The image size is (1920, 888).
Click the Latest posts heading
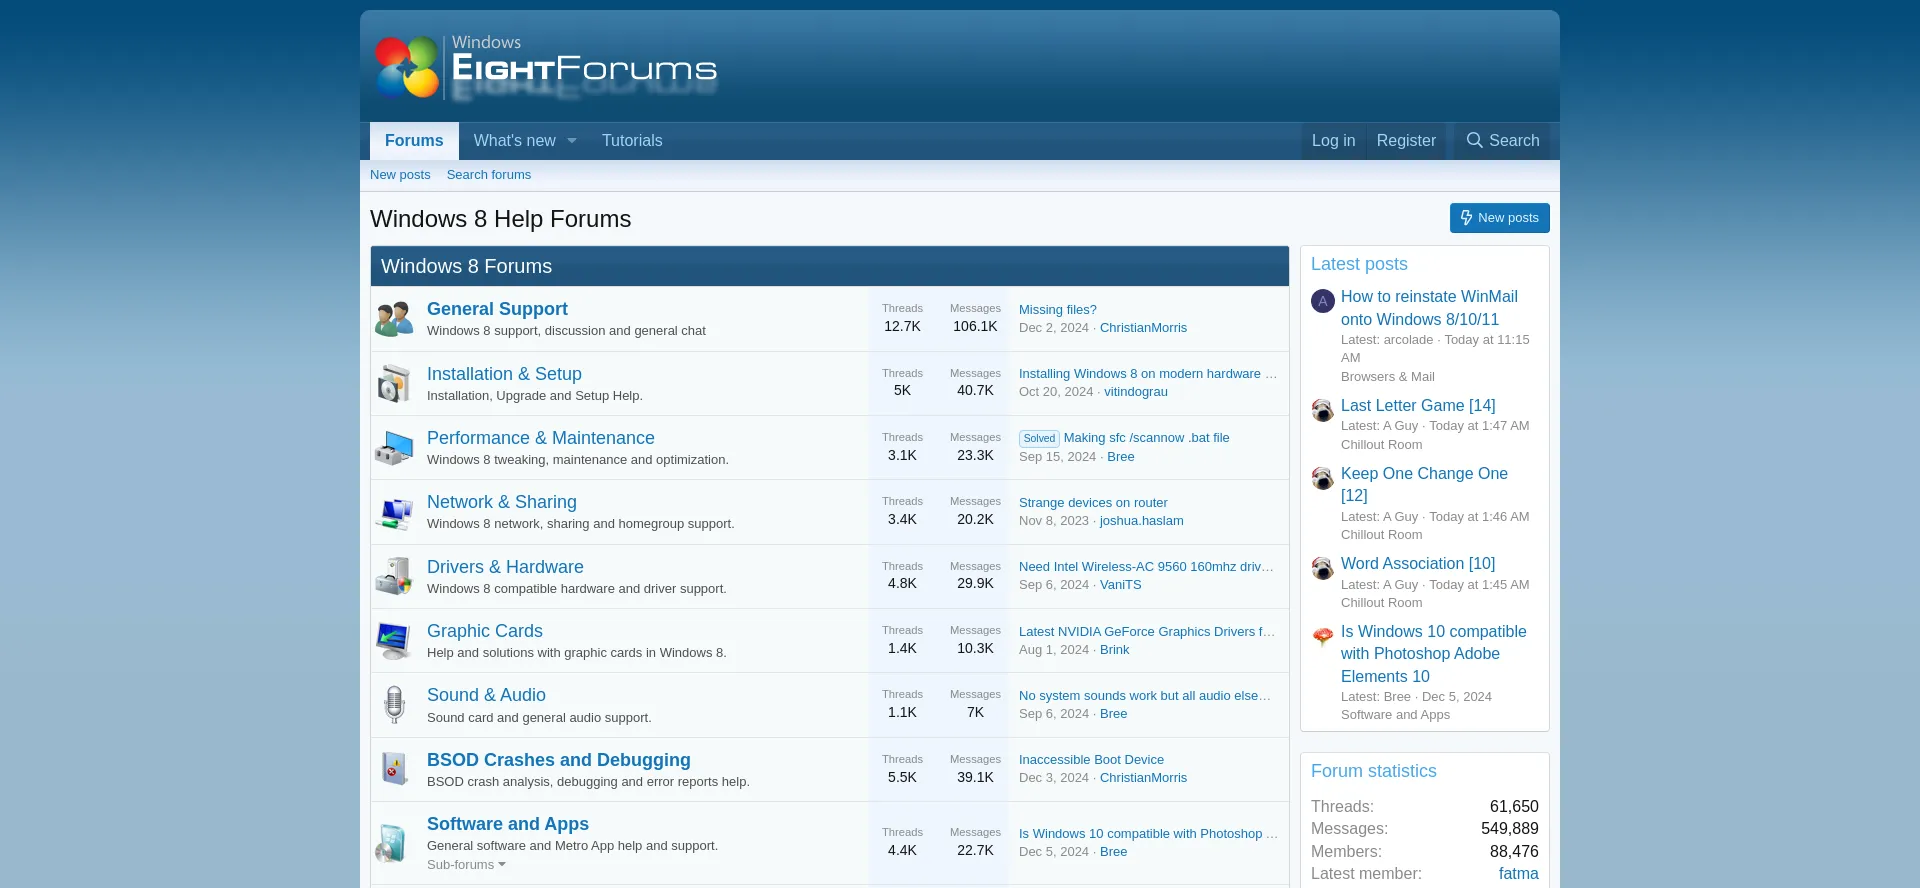tap(1359, 264)
